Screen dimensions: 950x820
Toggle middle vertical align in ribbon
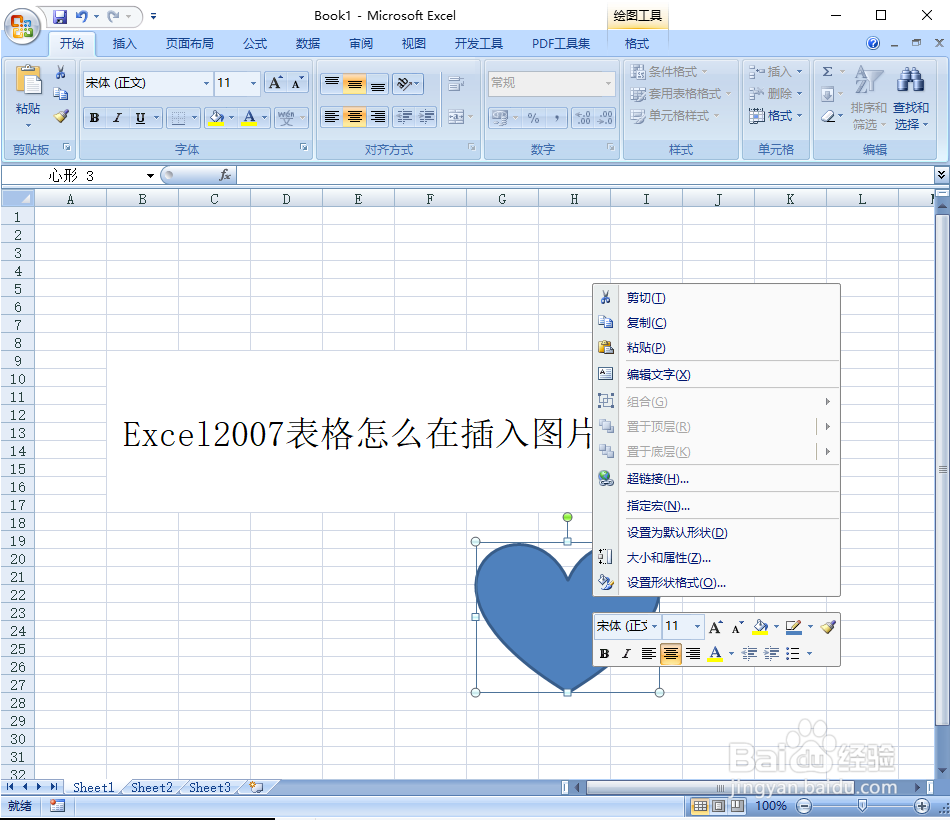click(355, 84)
